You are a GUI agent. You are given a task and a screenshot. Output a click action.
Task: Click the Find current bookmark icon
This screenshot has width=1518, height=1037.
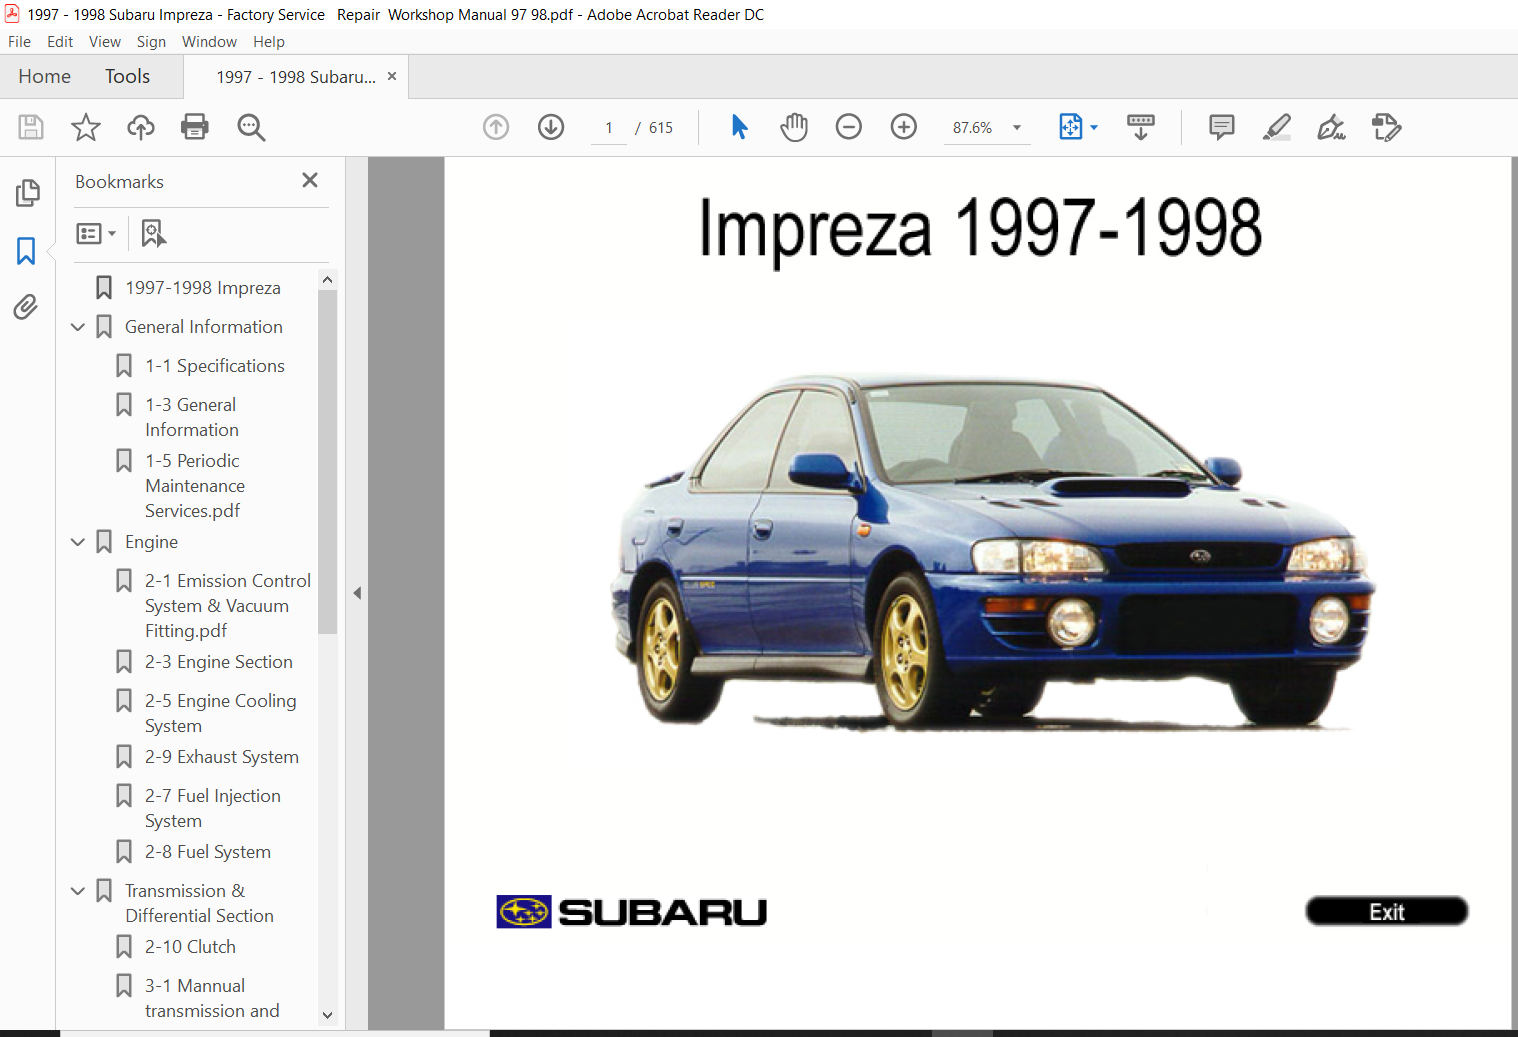click(x=153, y=234)
